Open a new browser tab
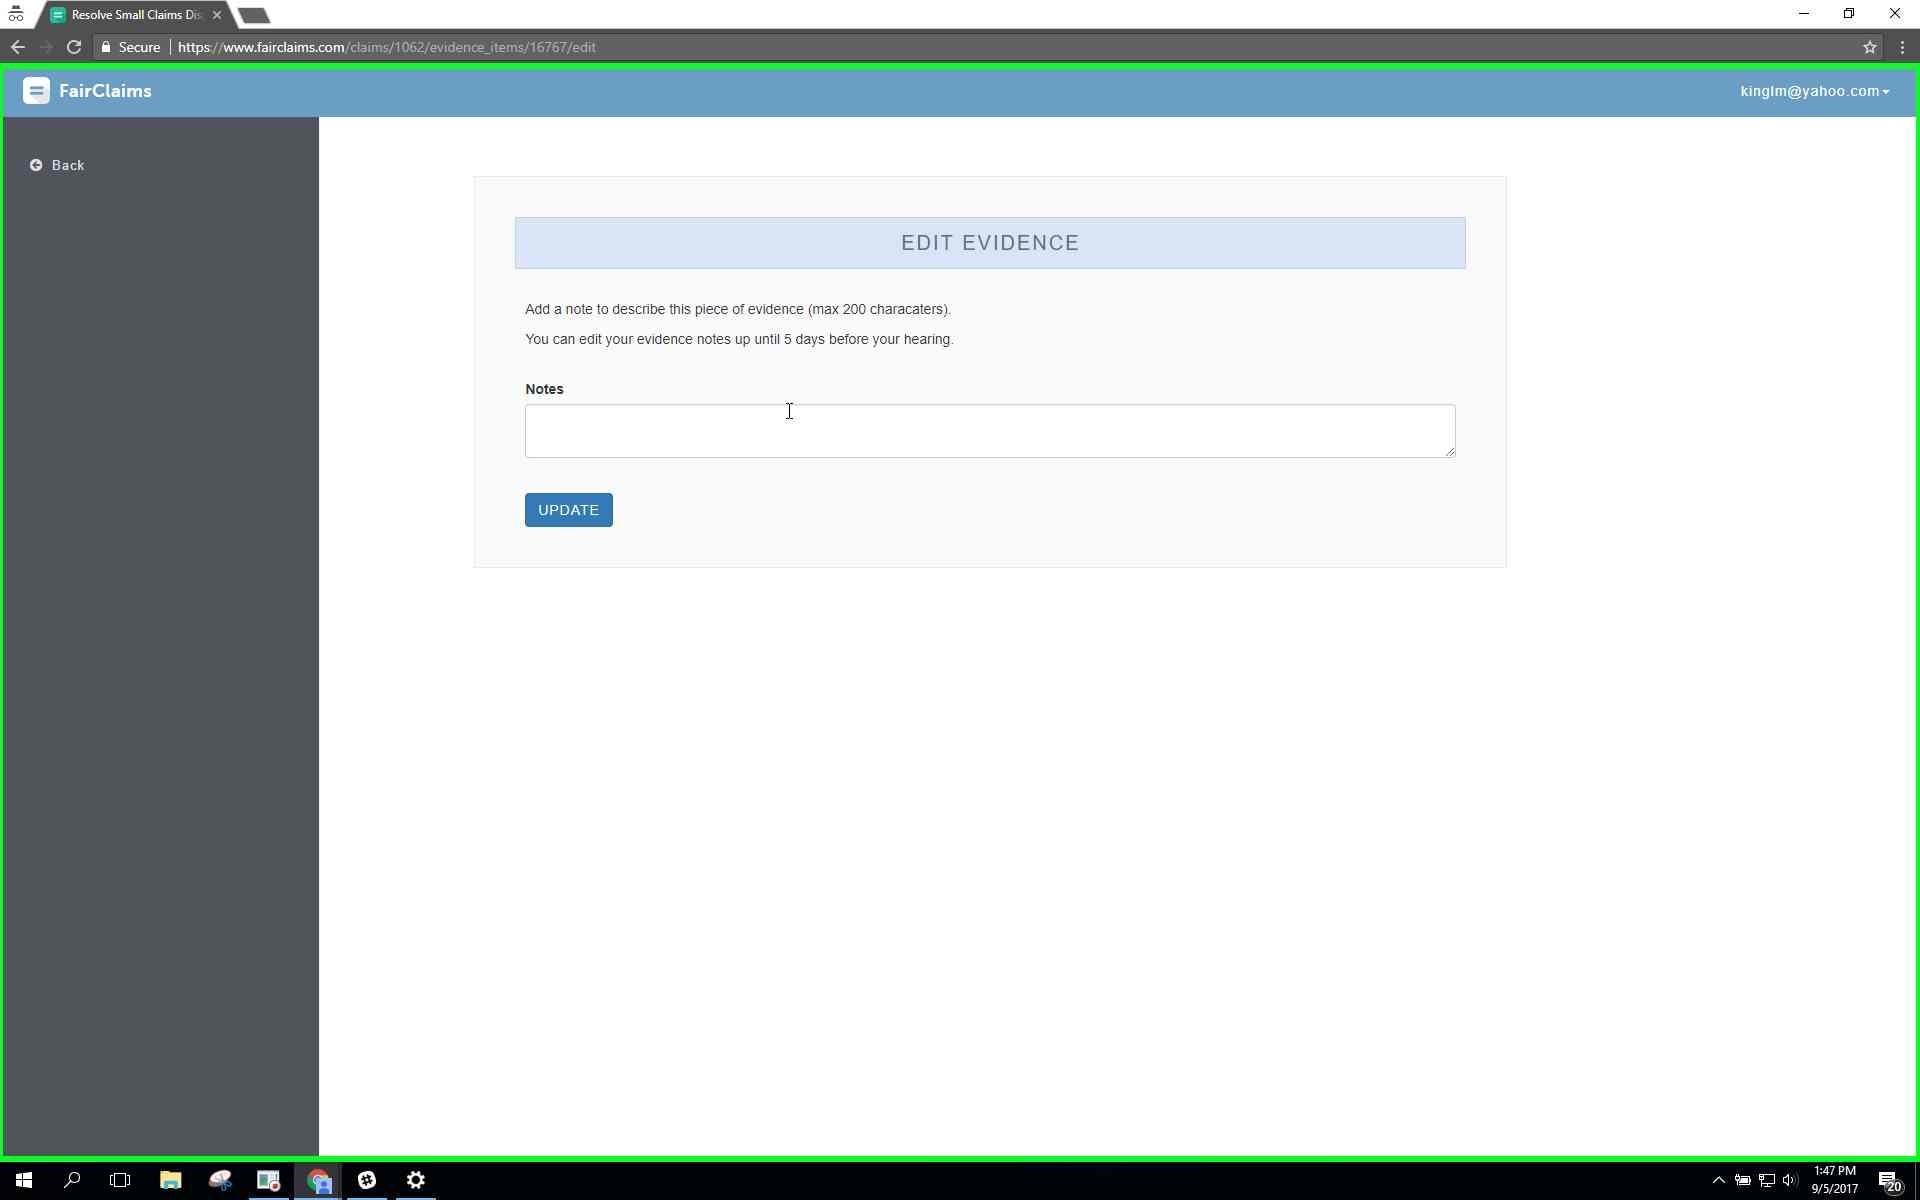The image size is (1920, 1200). click(x=255, y=15)
